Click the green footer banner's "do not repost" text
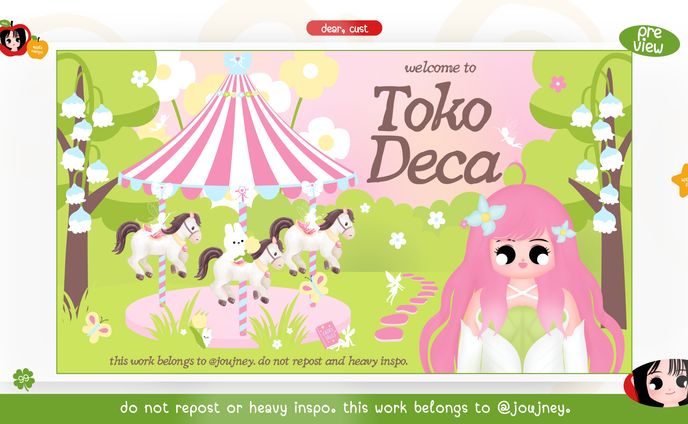The image size is (688, 424). [169, 408]
